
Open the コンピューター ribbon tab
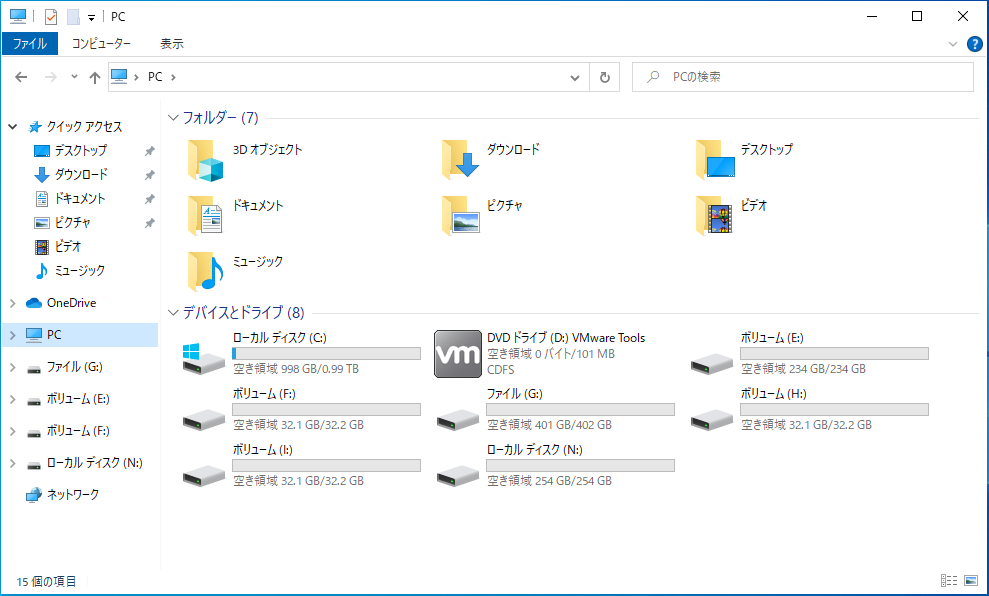tap(101, 44)
